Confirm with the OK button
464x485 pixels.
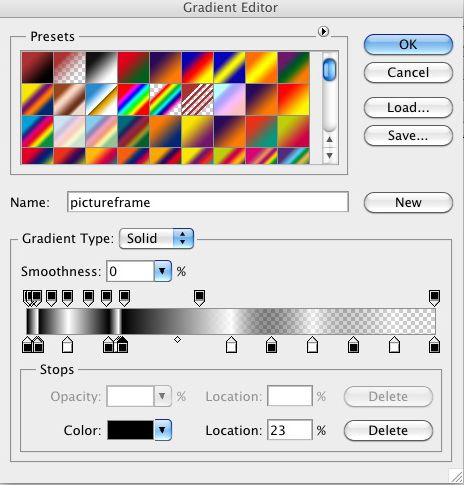pyautogui.click(x=408, y=44)
